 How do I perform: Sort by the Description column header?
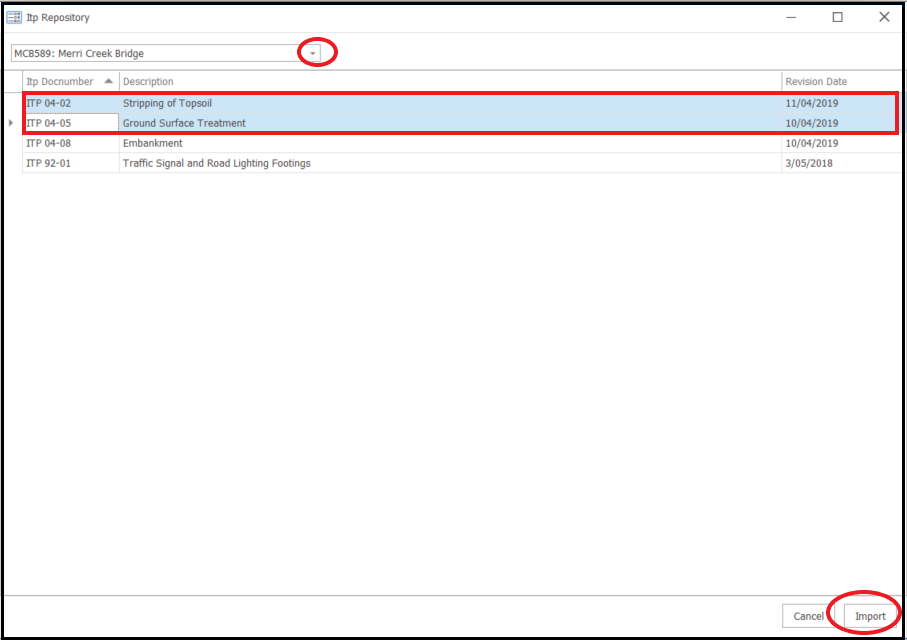[x=148, y=81]
